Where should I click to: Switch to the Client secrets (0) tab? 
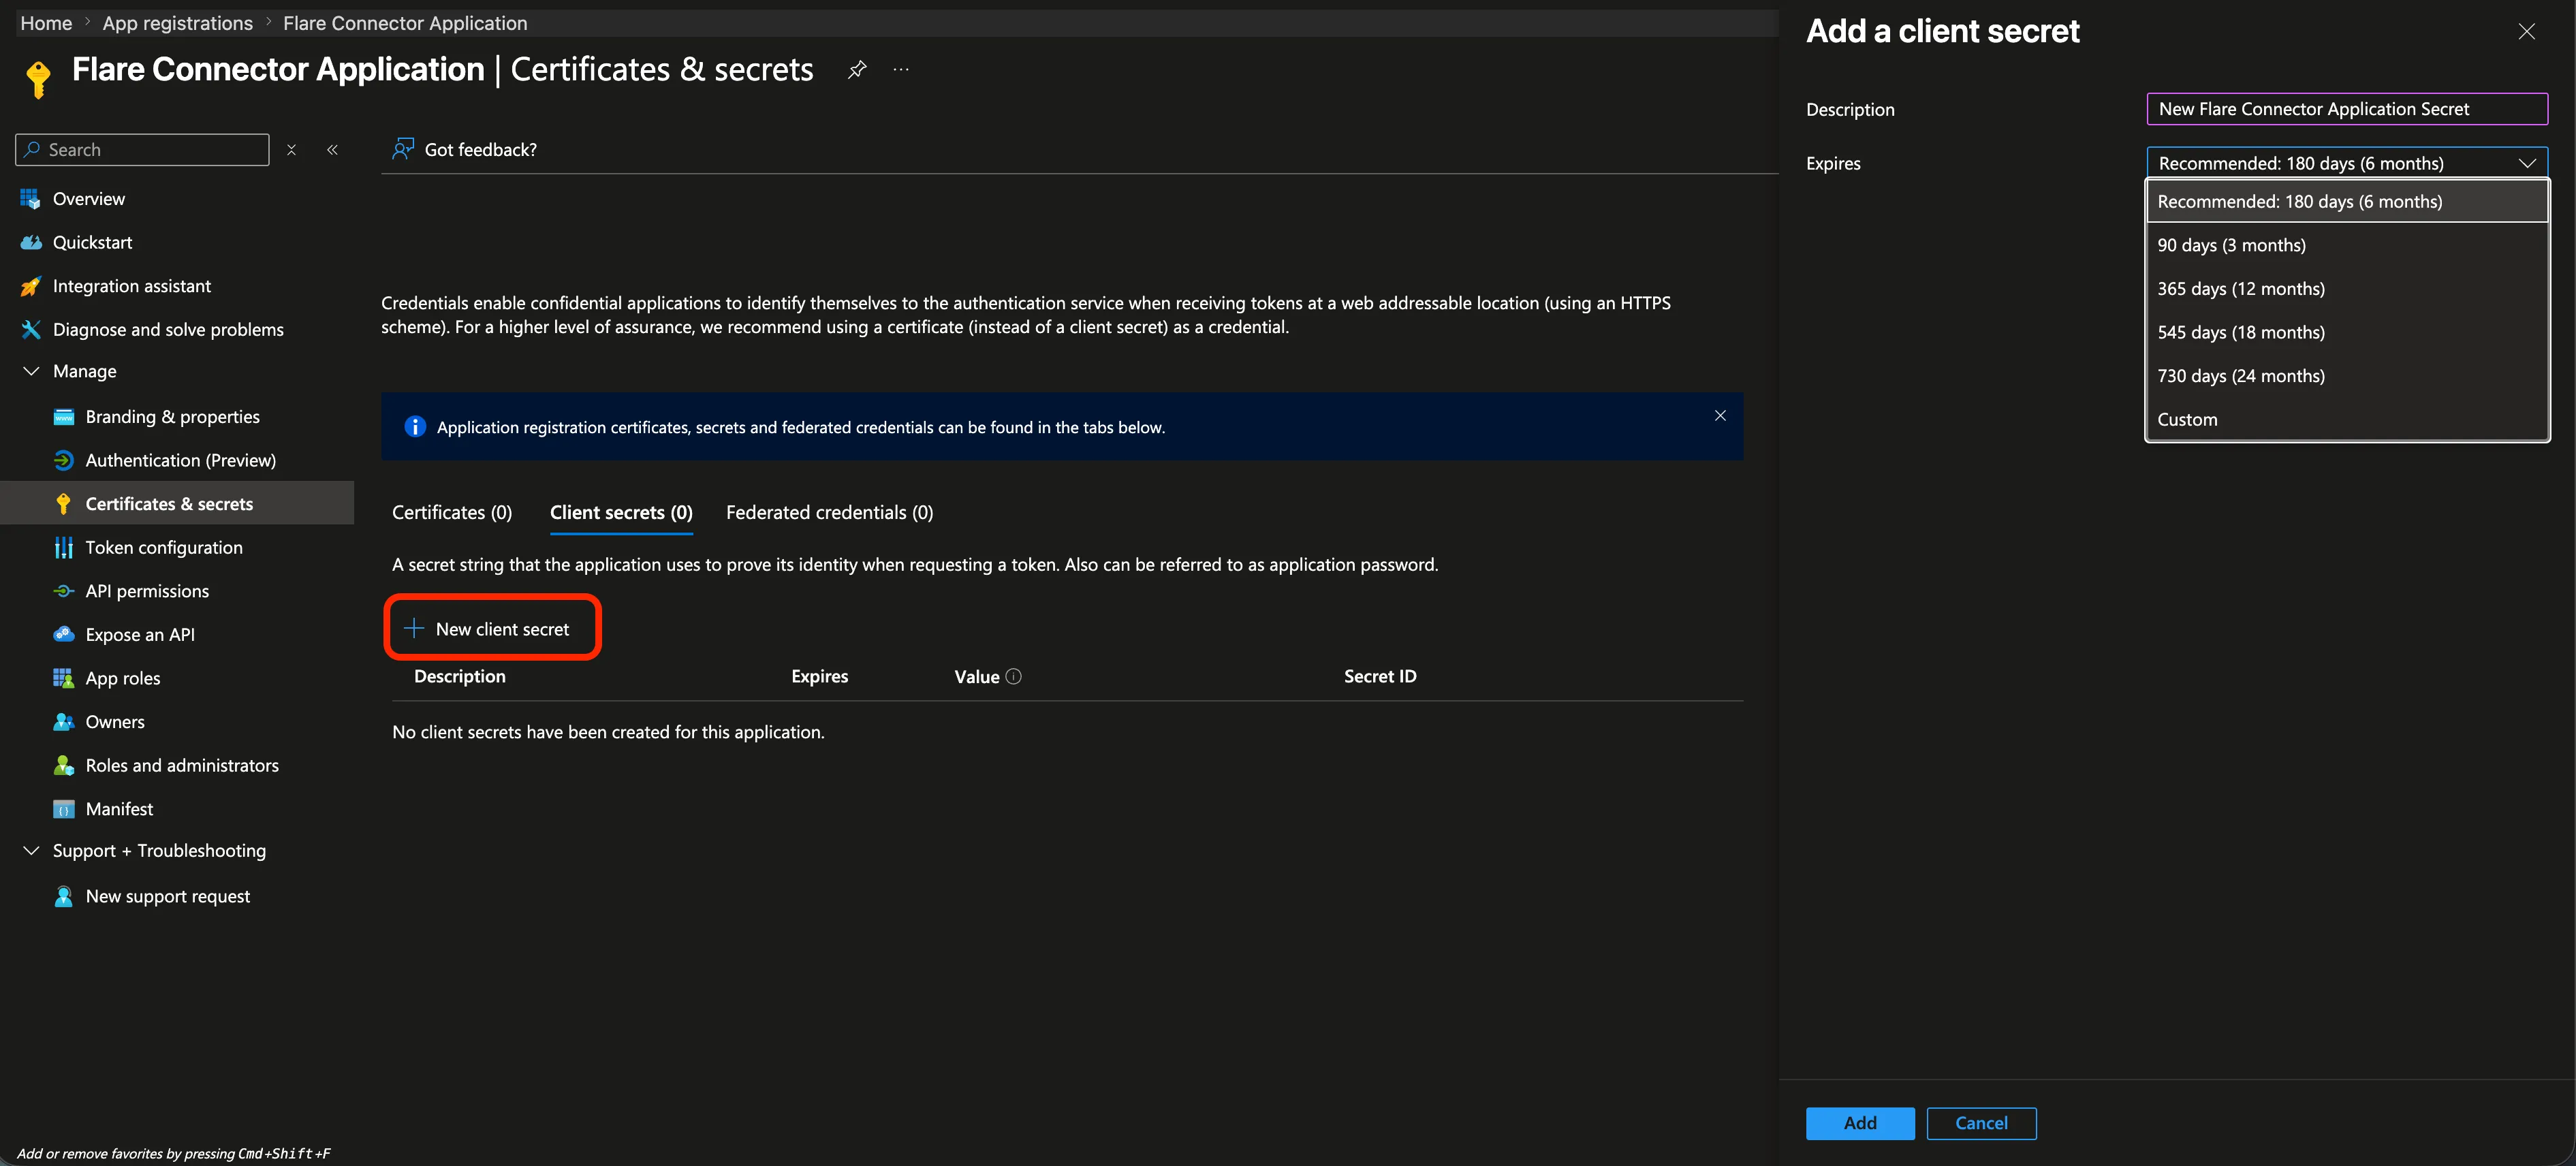coord(621,513)
